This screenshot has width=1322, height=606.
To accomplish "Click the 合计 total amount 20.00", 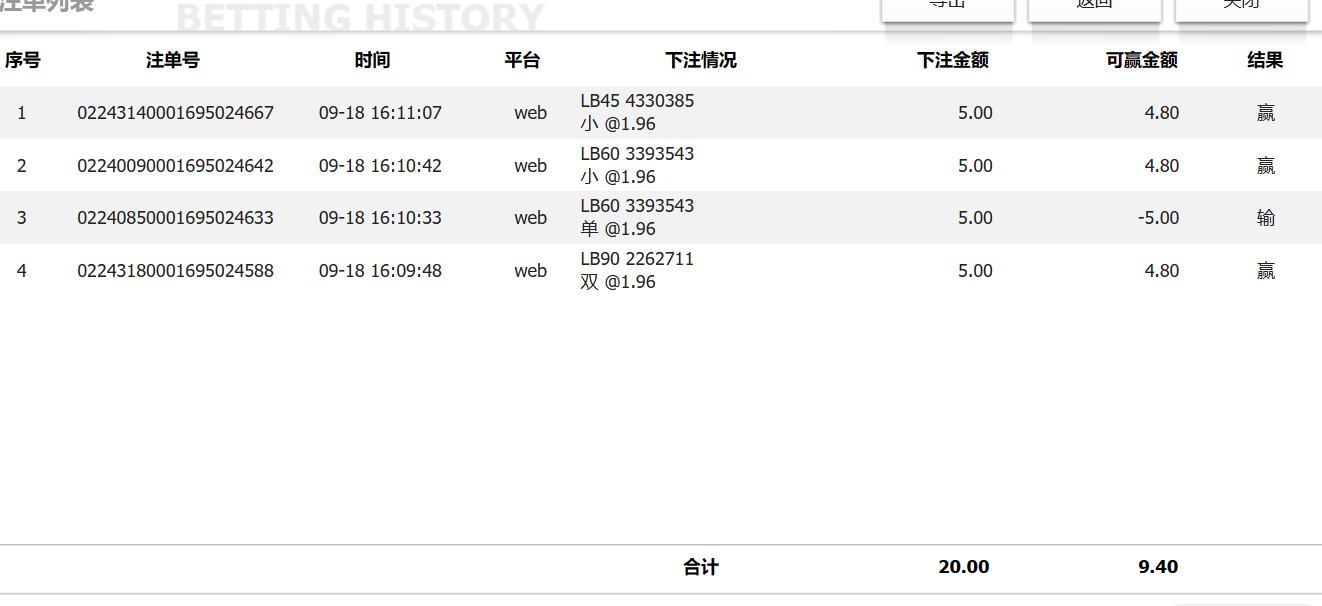I will 963,567.
